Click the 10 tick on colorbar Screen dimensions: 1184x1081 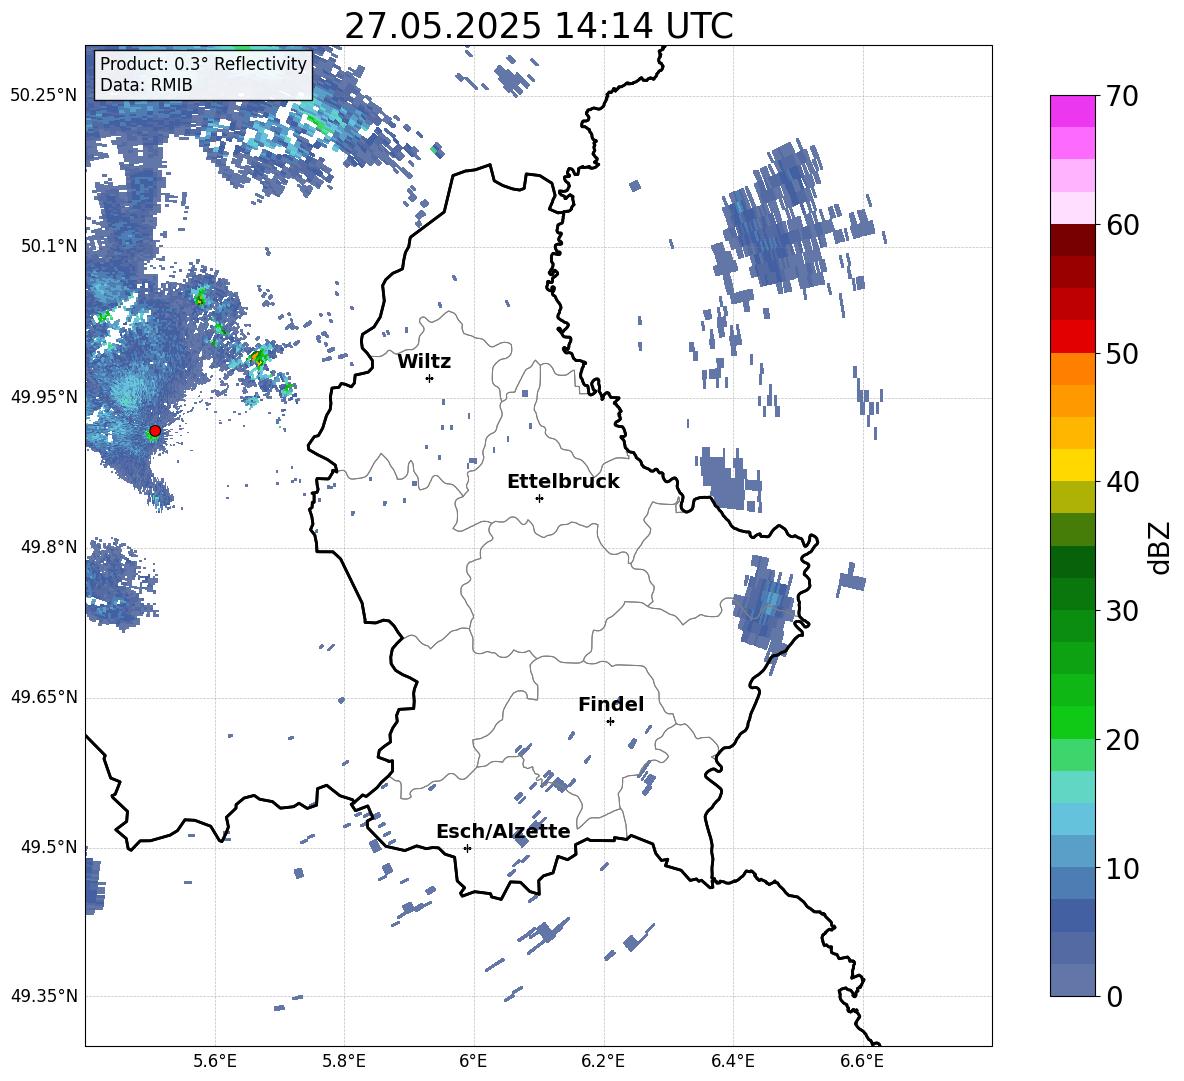[x=1122, y=868]
